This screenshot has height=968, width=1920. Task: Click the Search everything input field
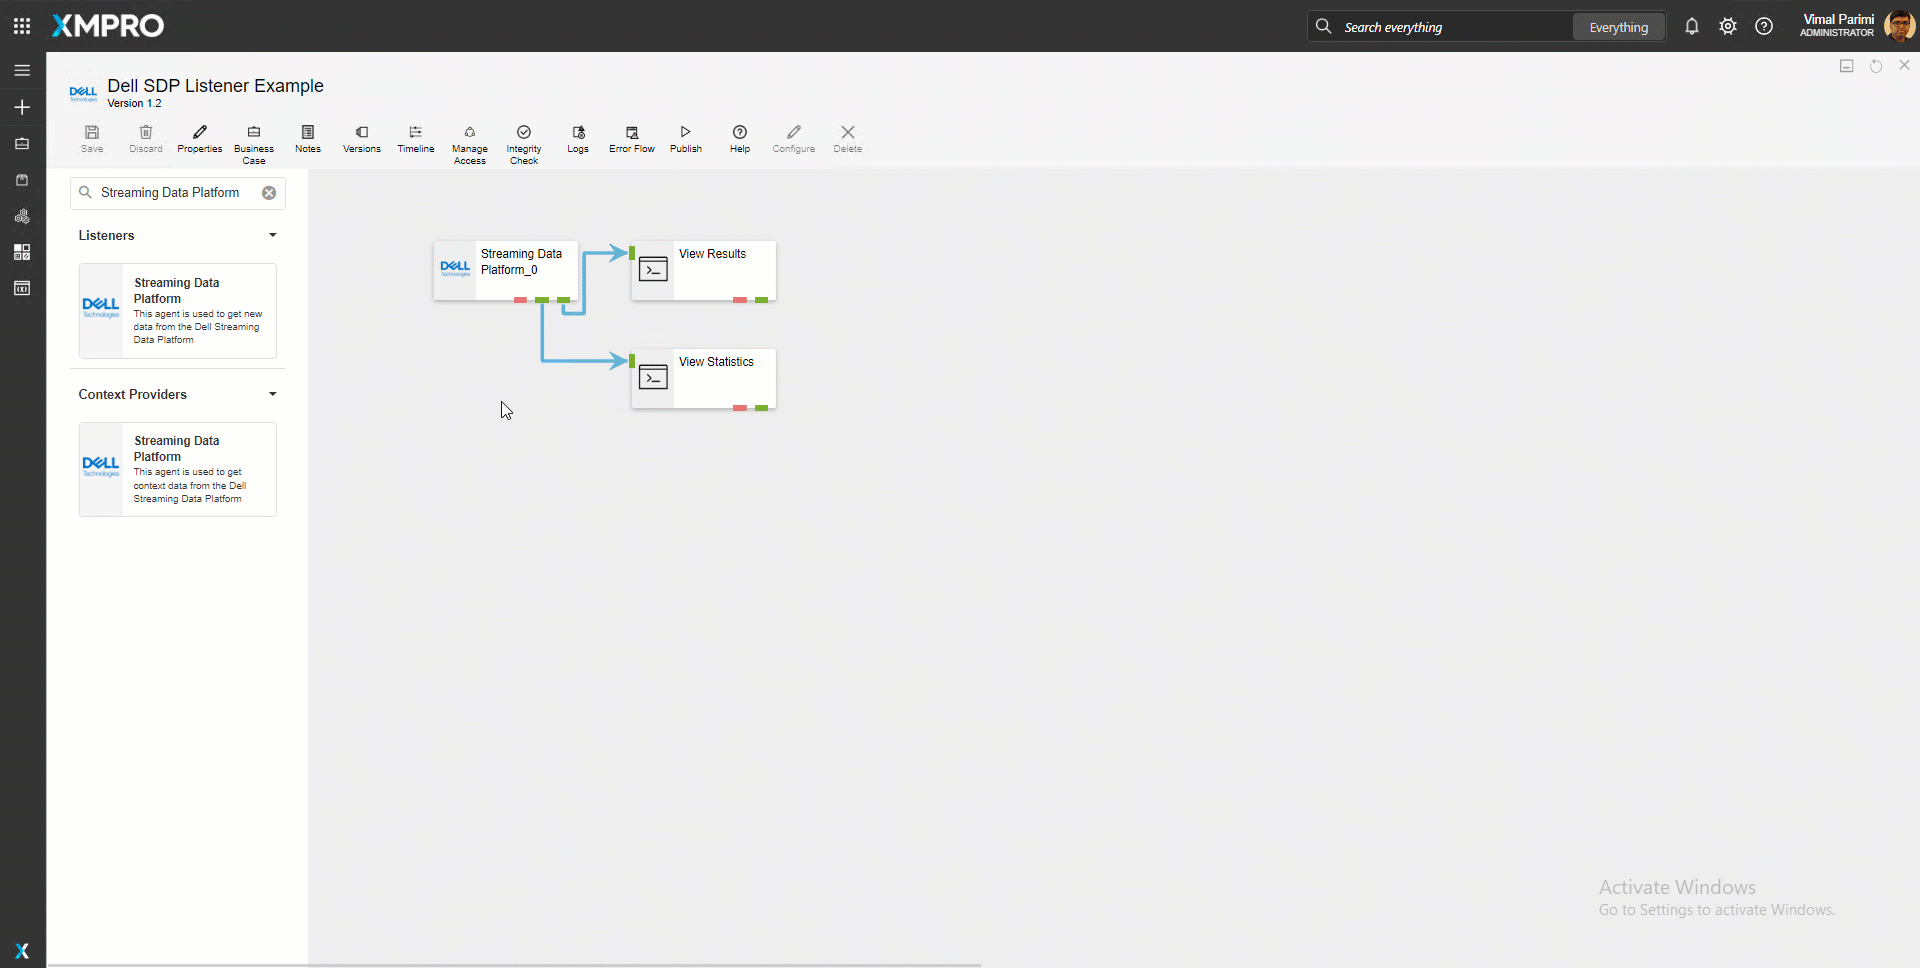pyautogui.click(x=1450, y=27)
